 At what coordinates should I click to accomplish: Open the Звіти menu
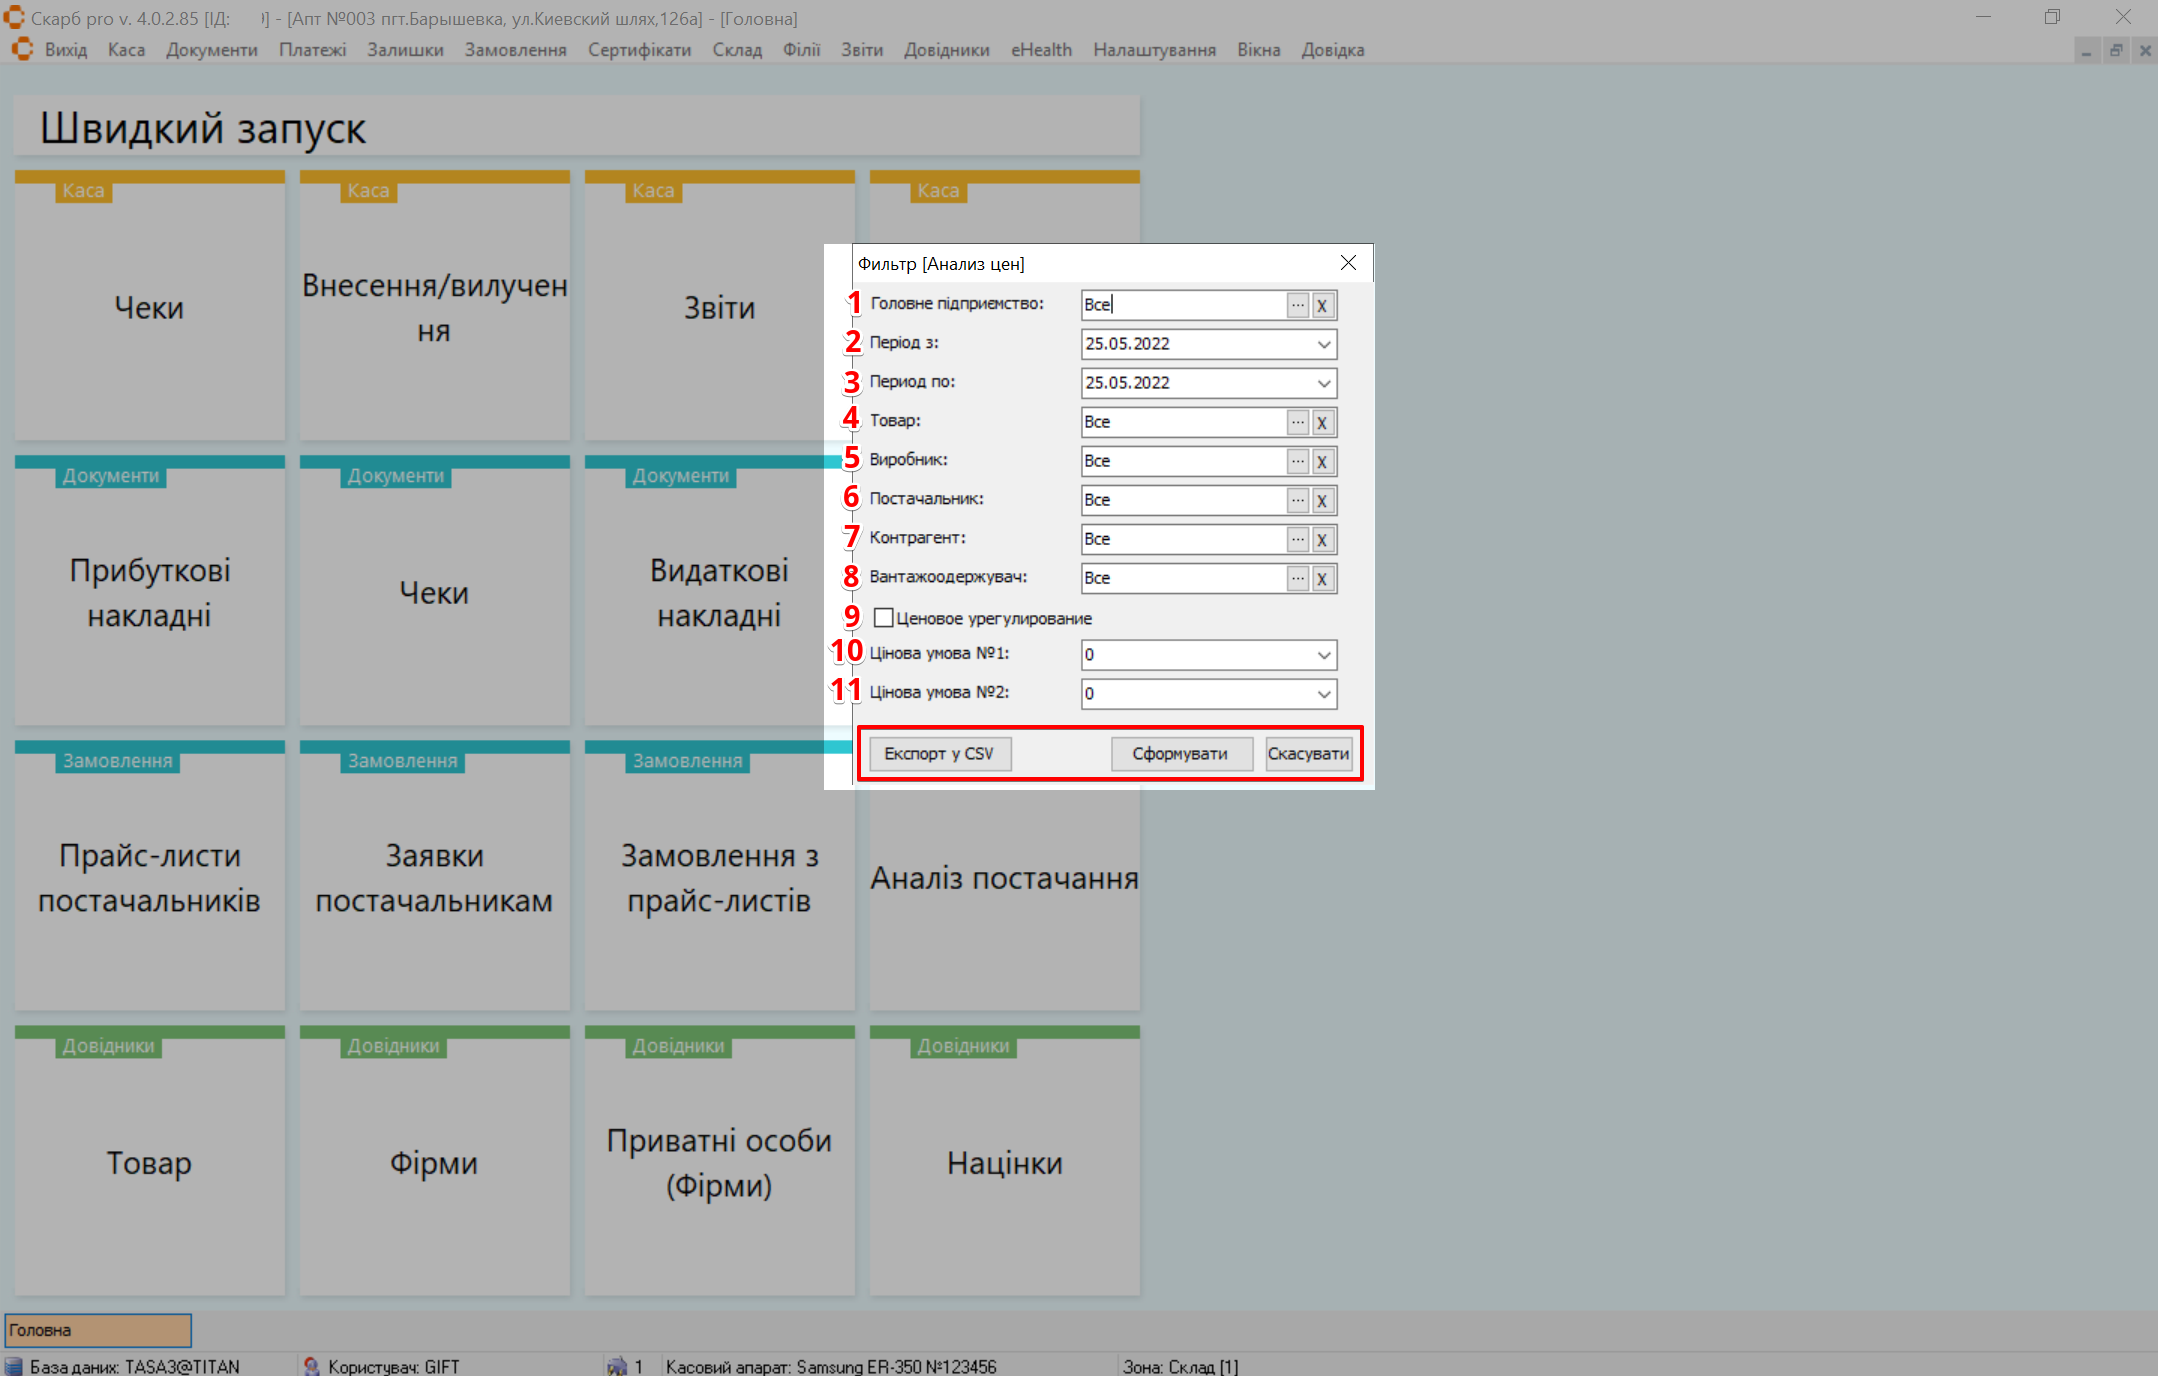point(861,50)
